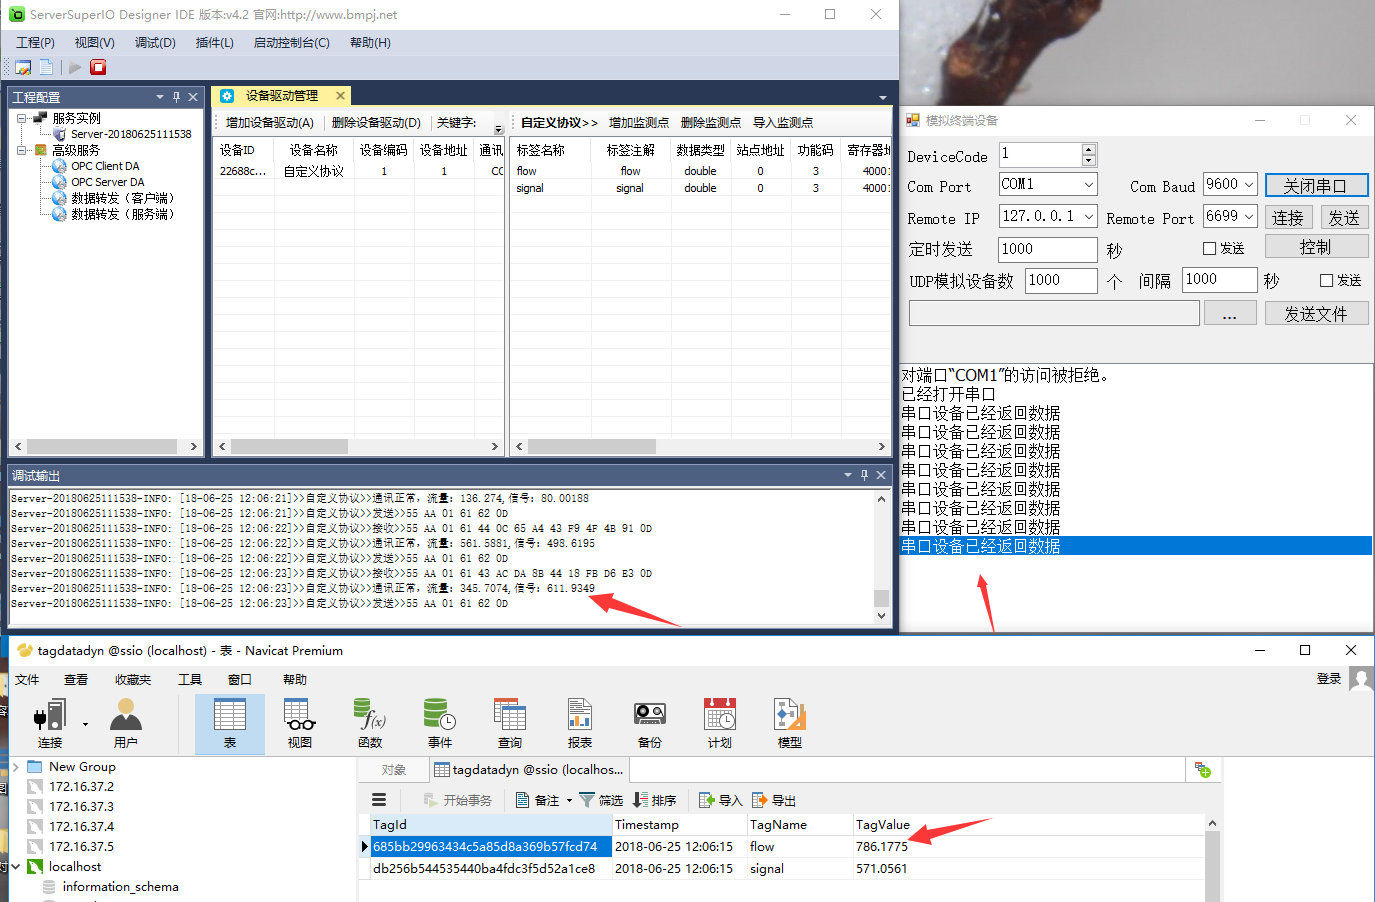1375x902 pixels.
Task: Expand the Com Baud 9600 dropdown
Action: coord(1248,185)
